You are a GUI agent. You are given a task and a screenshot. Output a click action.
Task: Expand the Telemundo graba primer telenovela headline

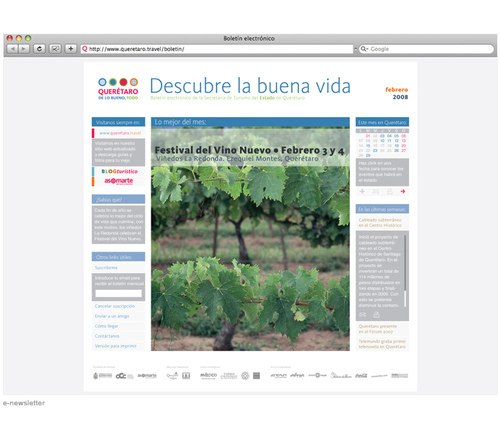coord(382,344)
